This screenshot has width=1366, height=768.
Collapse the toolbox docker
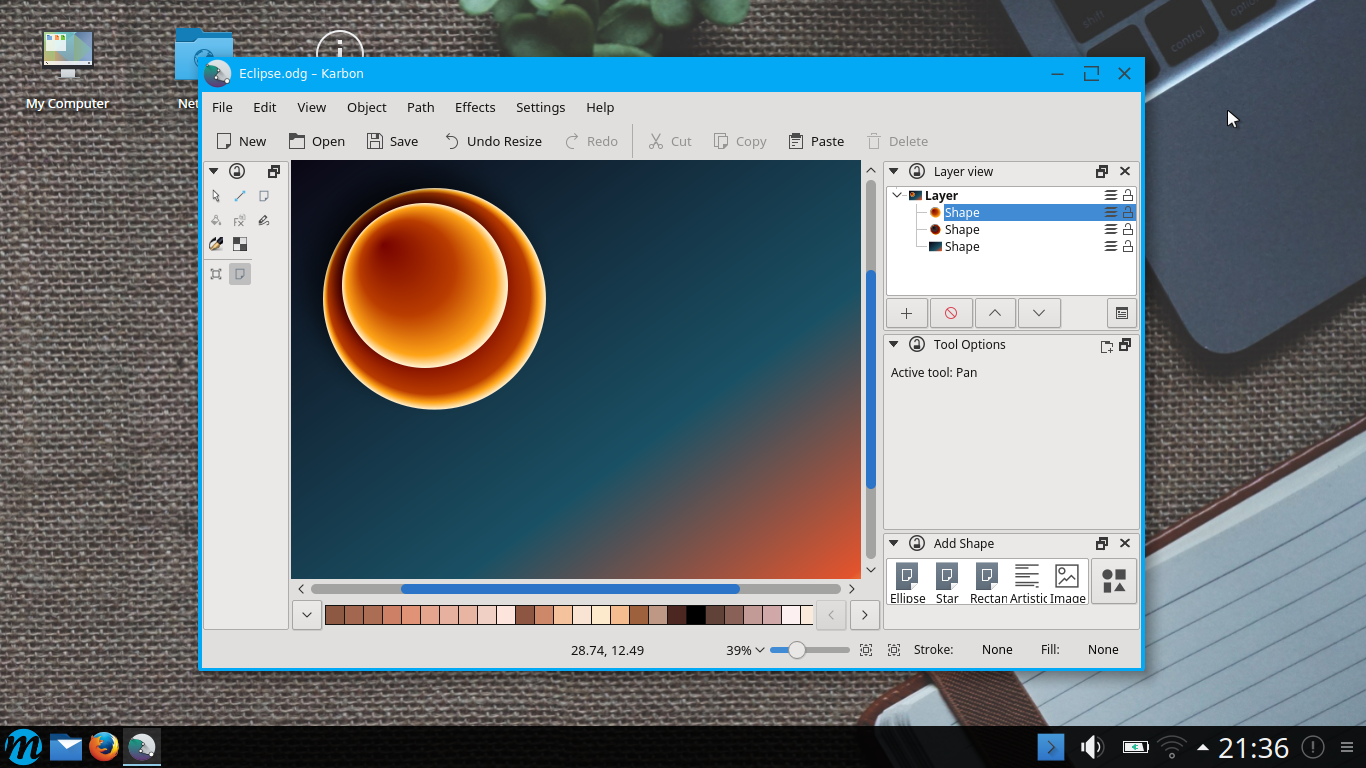pyautogui.click(x=213, y=171)
